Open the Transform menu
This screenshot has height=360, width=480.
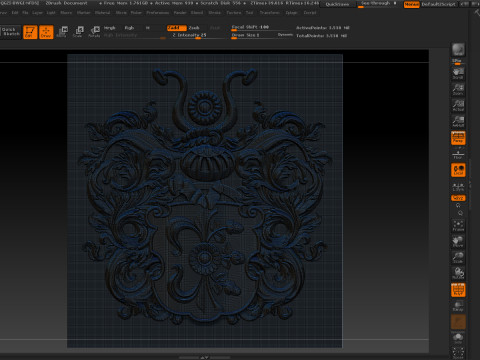pyautogui.click(x=270, y=13)
